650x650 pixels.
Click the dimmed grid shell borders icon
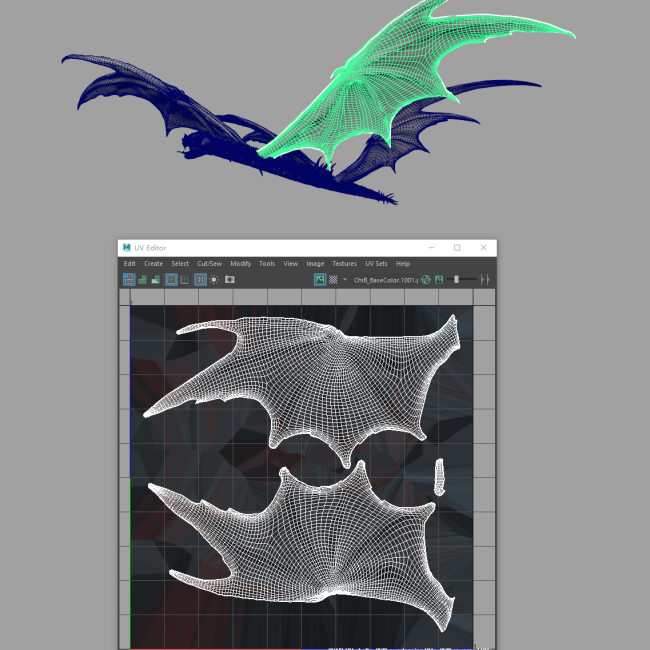pyautogui.click(x=185, y=280)
